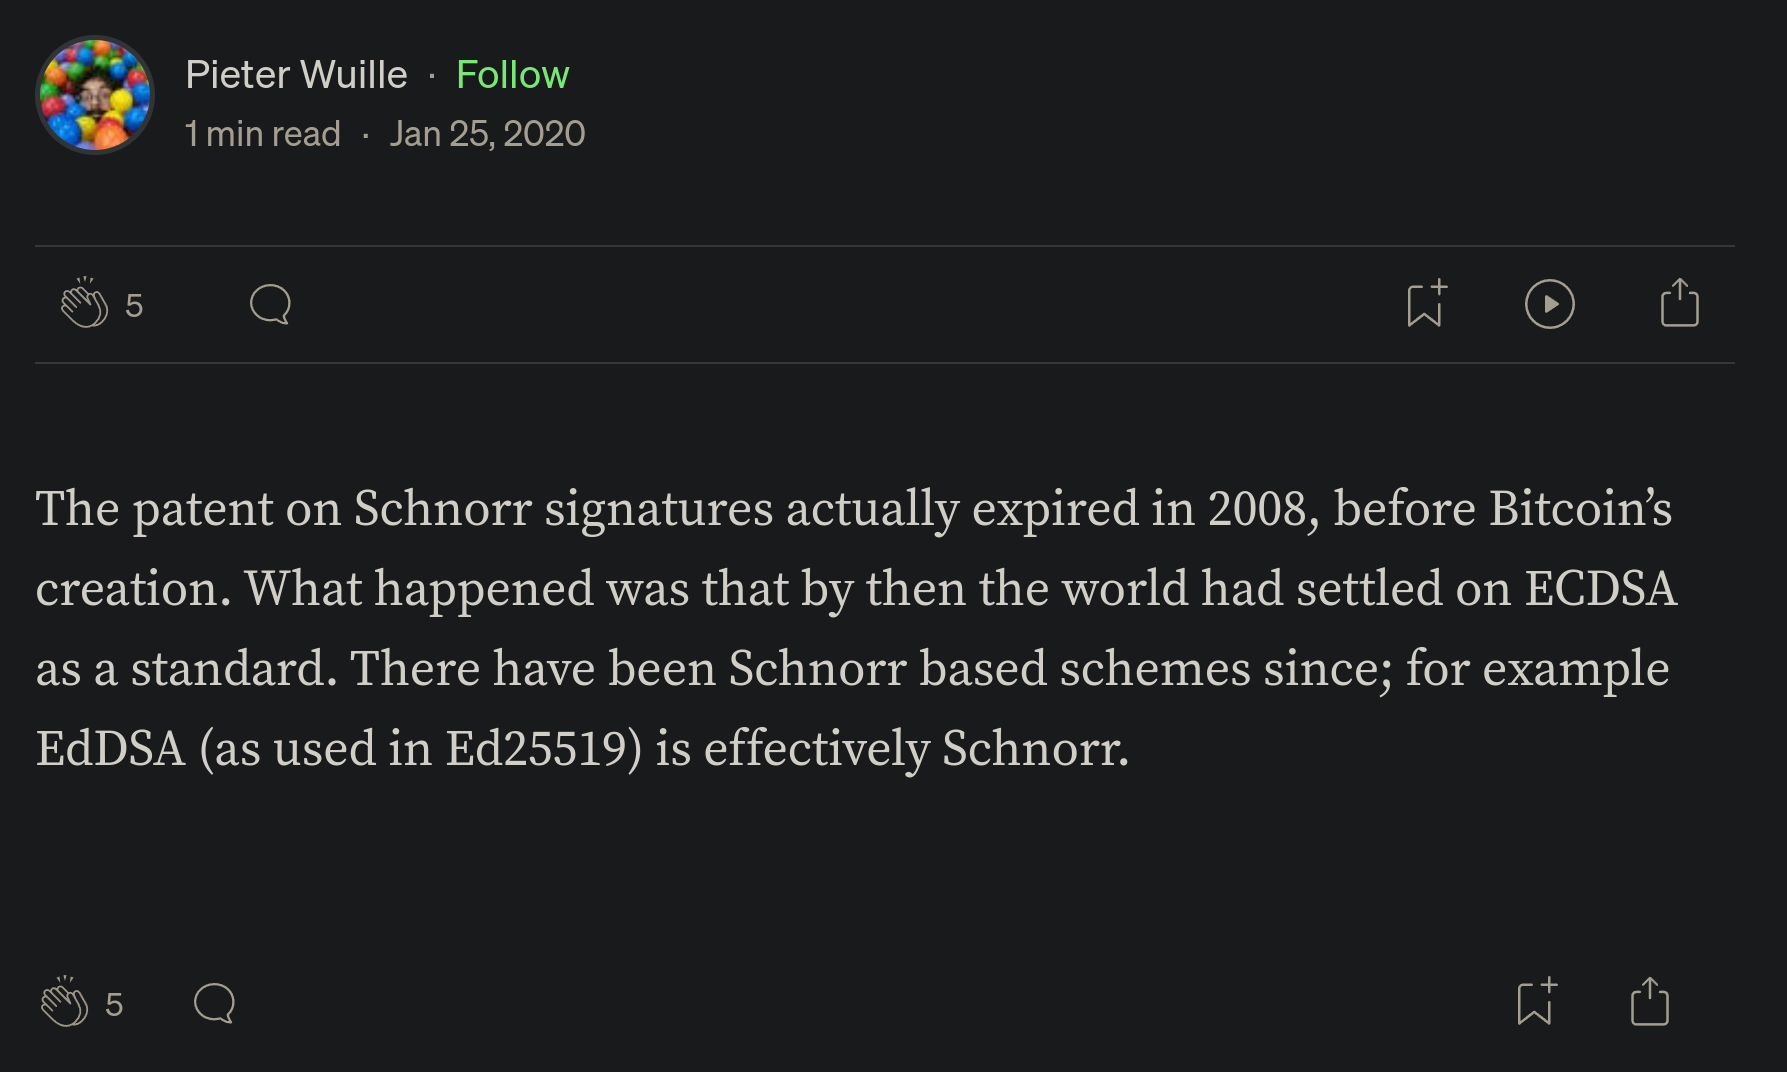Viewport: 1787px width, 1072px height.
Task: View clappers via the bottom clap count 5
Action: point(114,1004)
